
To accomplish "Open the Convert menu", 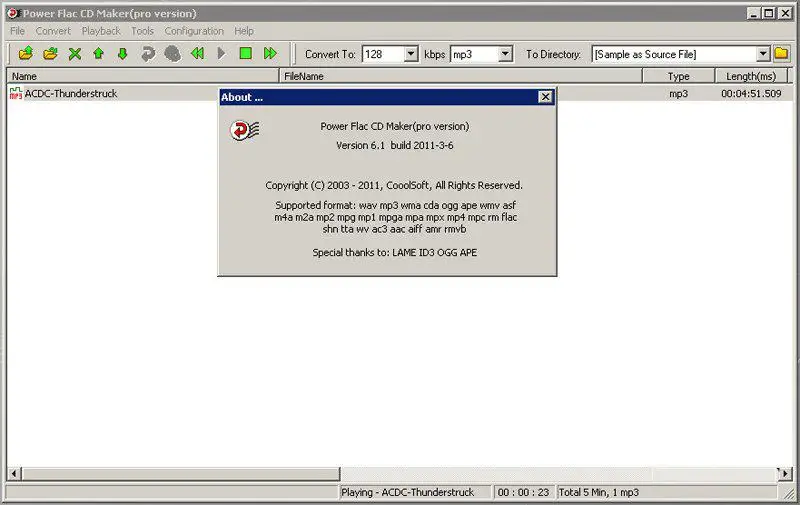I will (x=53, y=31).
